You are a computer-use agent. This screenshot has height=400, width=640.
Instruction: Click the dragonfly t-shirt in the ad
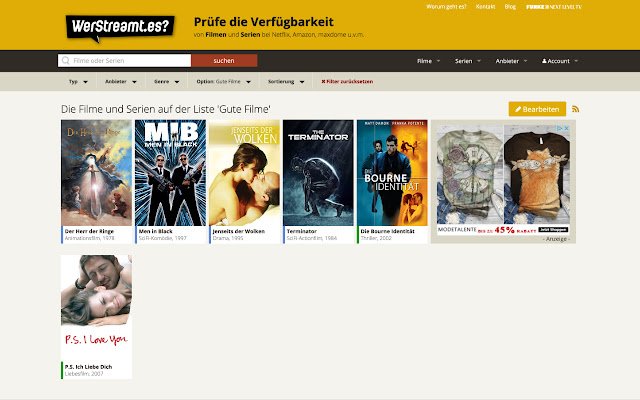click(x=470, y=174)
